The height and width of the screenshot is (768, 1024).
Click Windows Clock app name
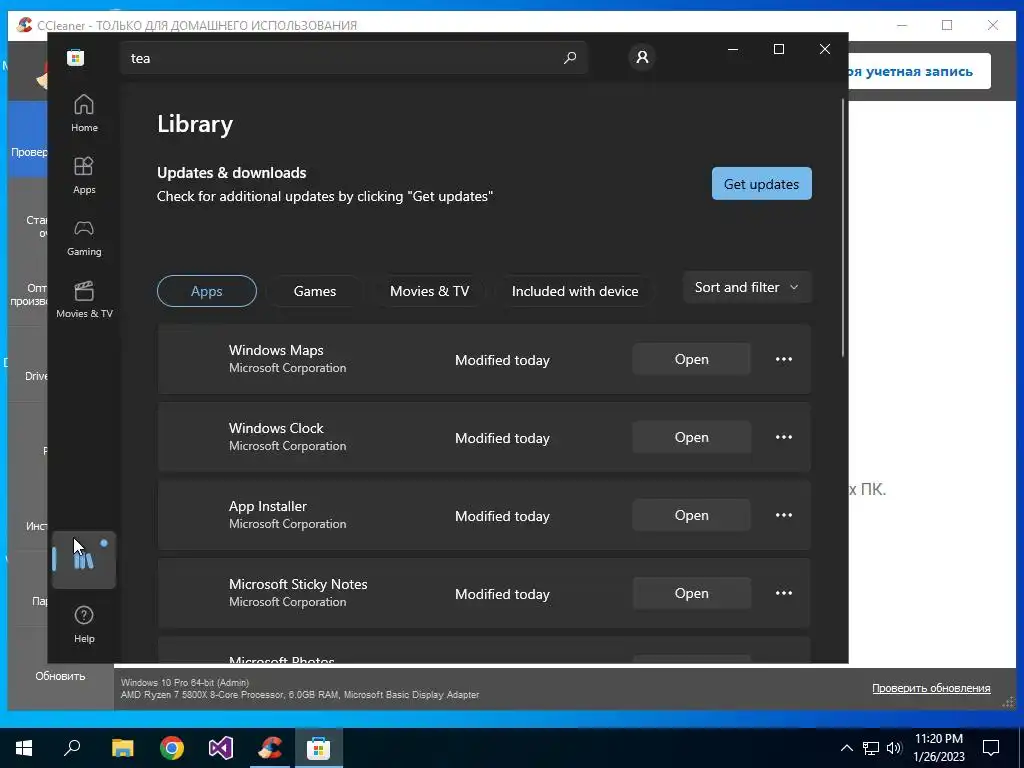coord(276,428)
